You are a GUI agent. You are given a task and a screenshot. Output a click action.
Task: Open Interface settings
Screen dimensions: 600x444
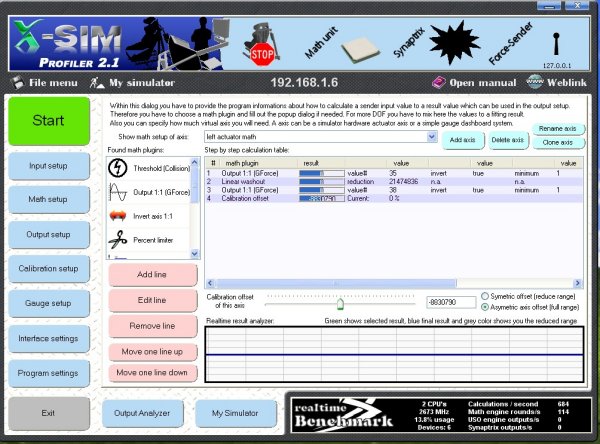click(49, 339)
